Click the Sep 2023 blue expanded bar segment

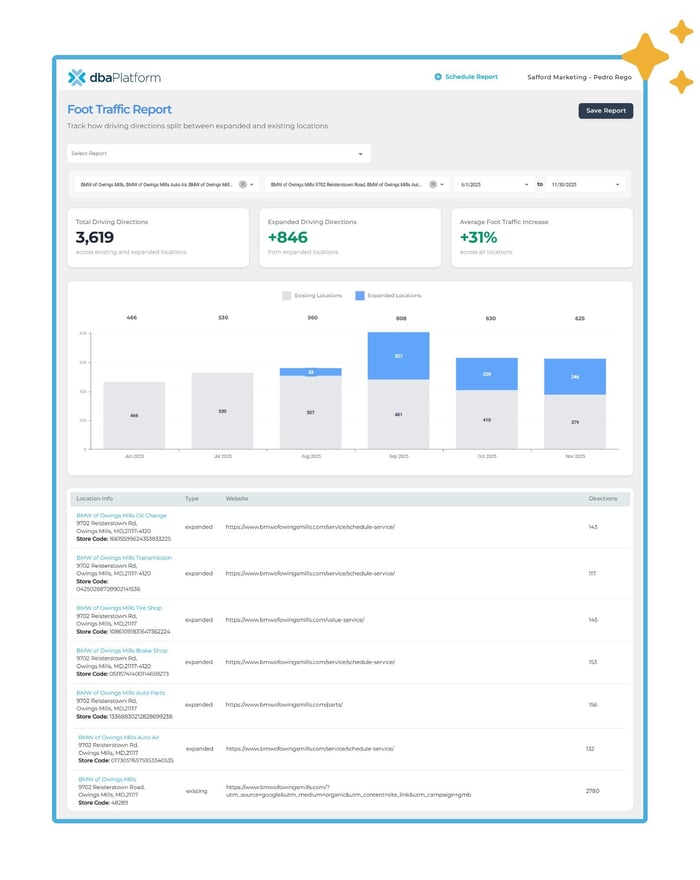398,356
